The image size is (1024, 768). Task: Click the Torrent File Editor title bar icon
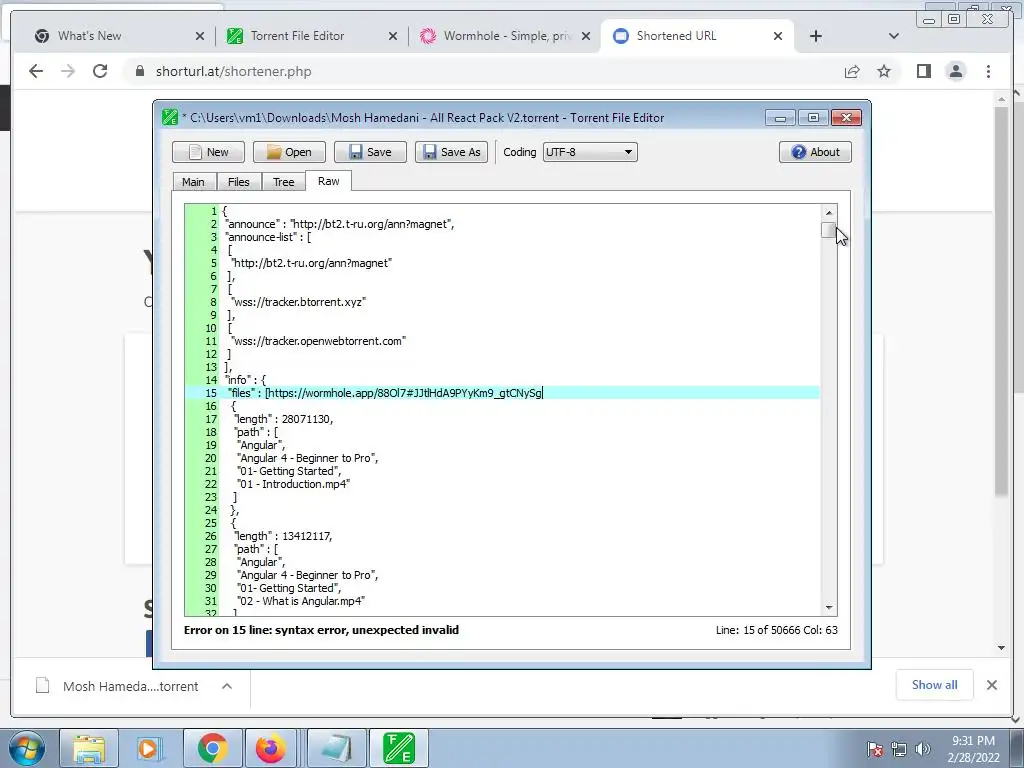coord(170,118)
